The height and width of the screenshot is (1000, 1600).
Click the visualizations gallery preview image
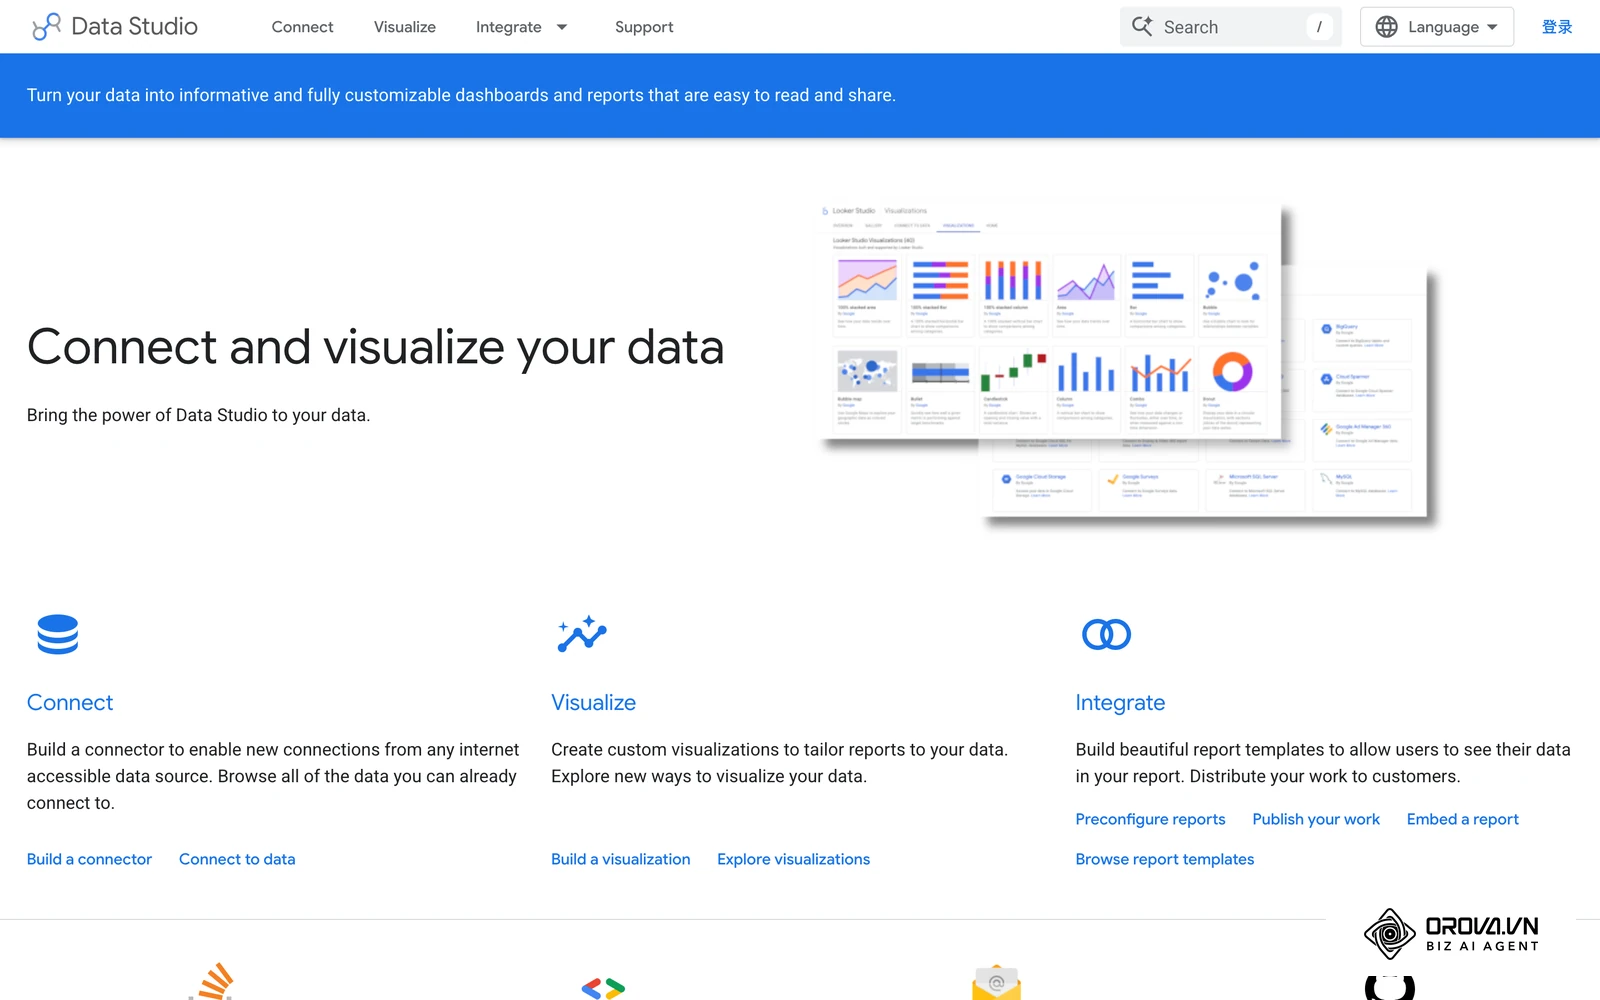point(1127,364)
